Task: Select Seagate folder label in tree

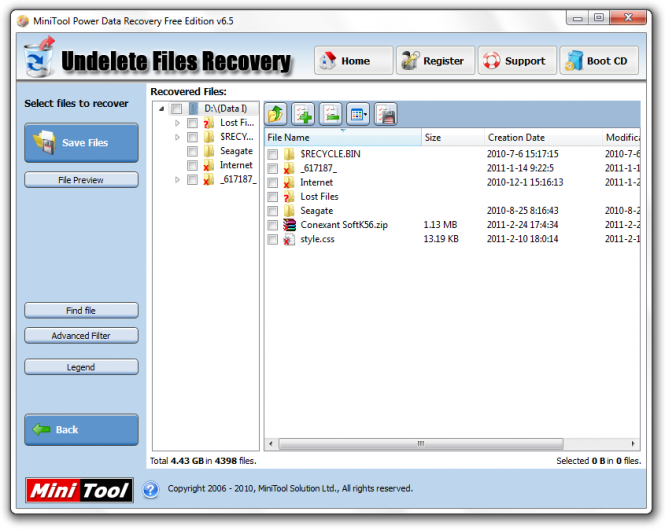Action: (x=236, y=151)
